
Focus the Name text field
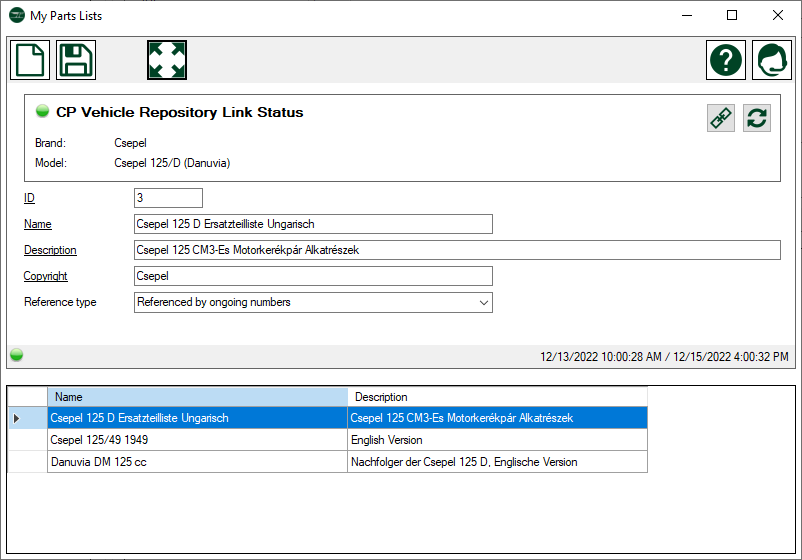tap(313, 224)
